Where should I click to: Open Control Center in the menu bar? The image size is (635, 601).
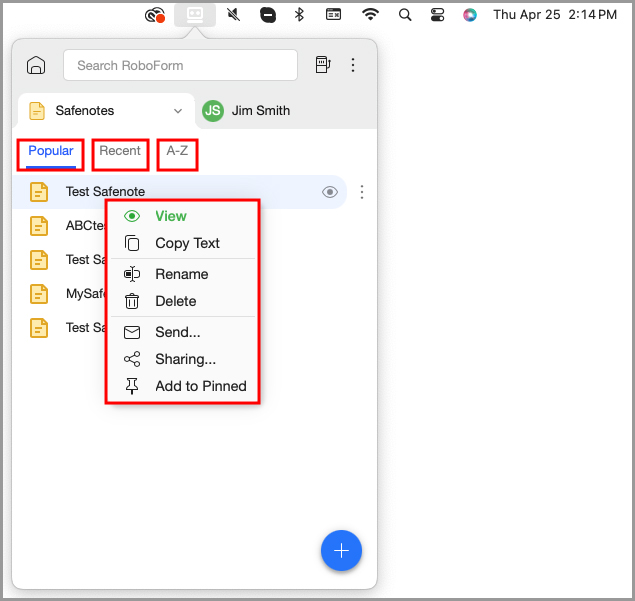pos(437,15)
